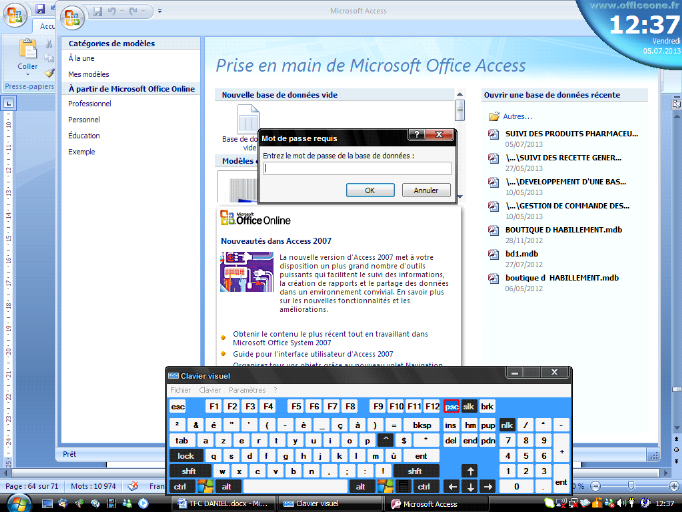Open boutique d HABILLEMENT.mdb dated 06/05/2012

coord(562,278)
